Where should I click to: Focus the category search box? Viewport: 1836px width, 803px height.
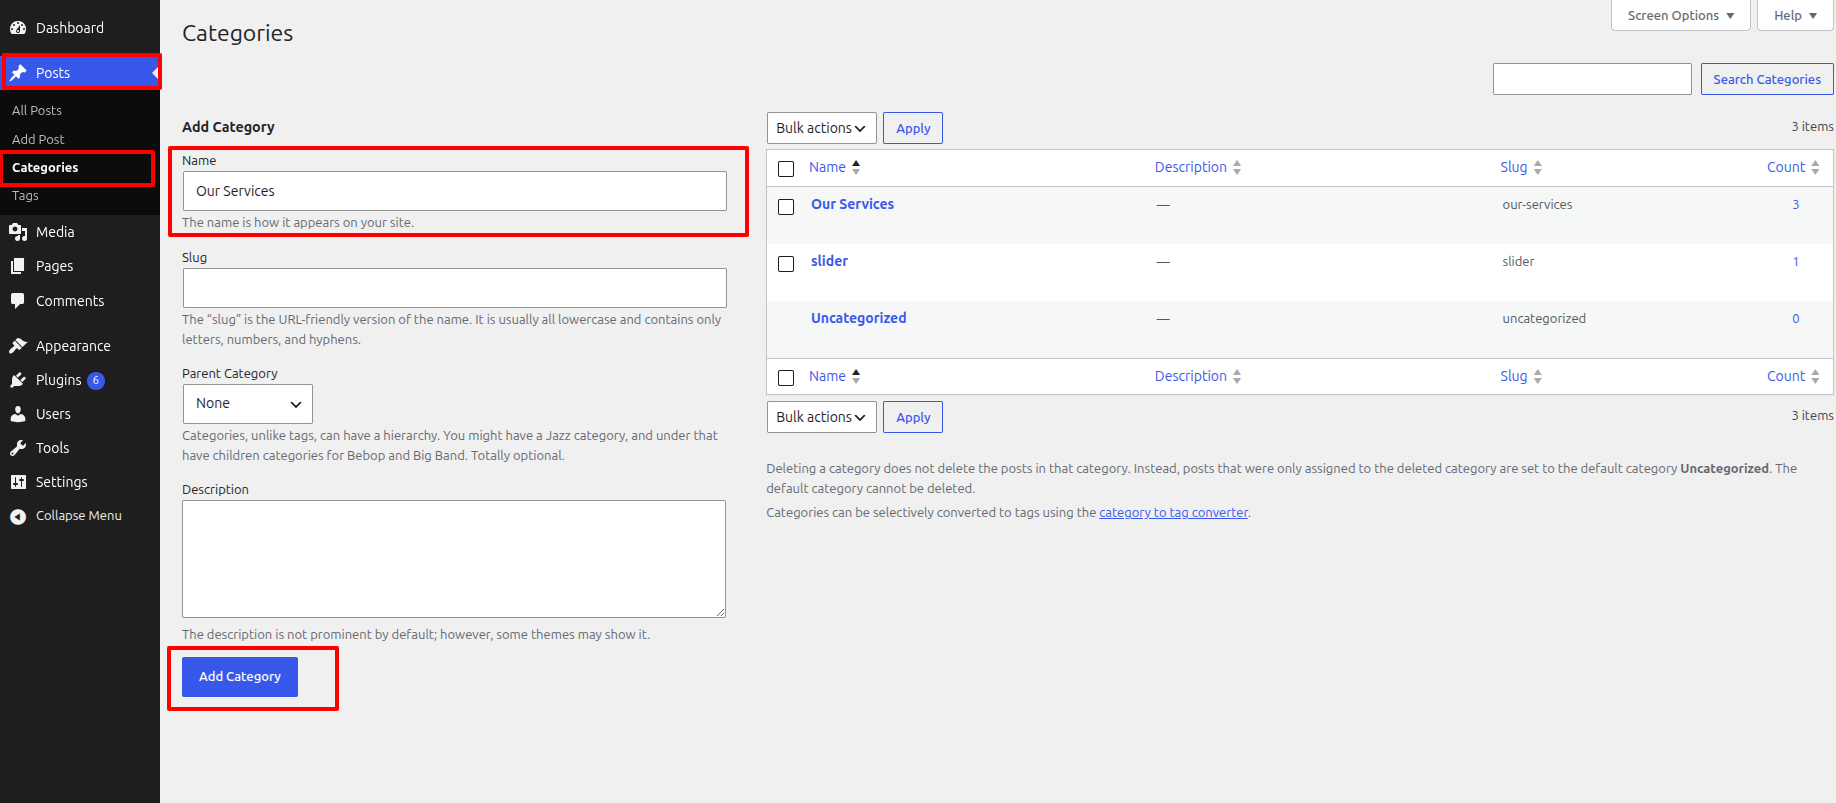pos(1592,79)
